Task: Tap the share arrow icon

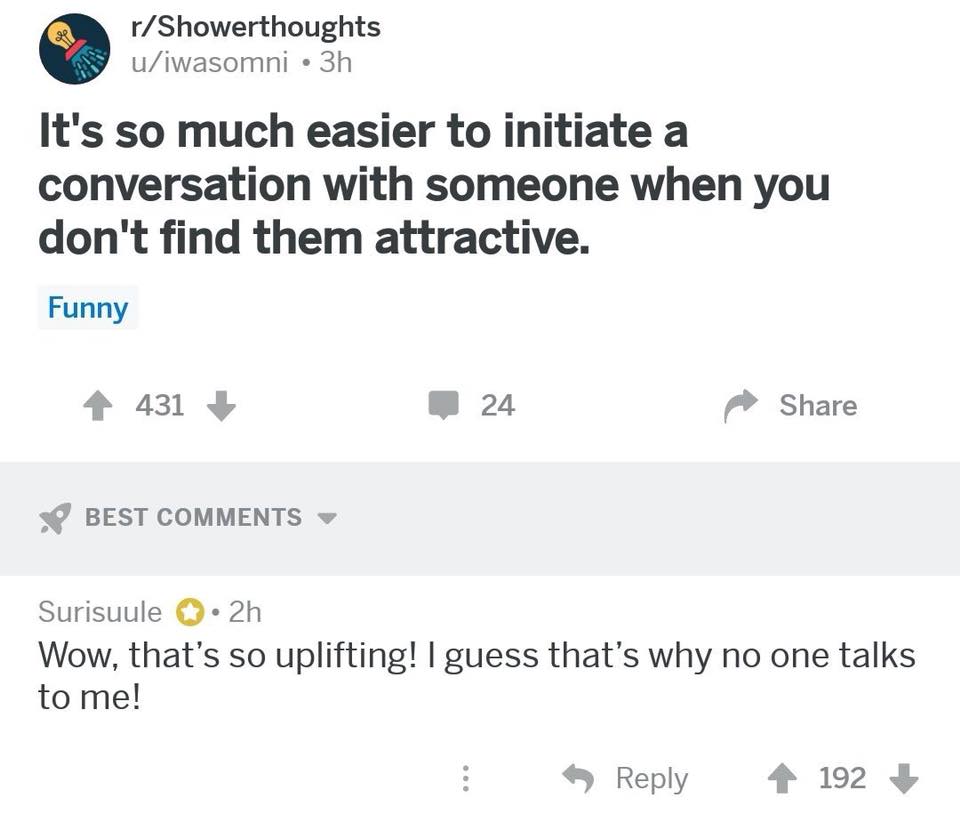Action: (x=741, y=406)
